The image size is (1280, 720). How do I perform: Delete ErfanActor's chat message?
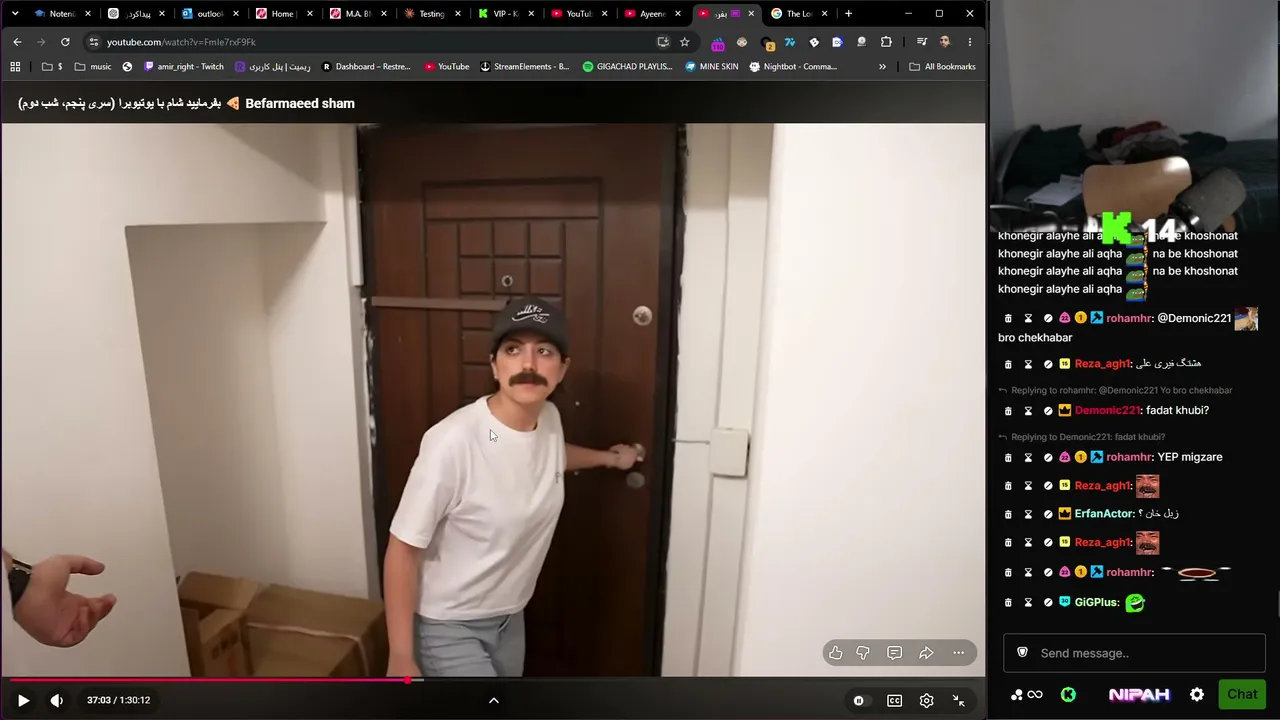pyautogui.click(x=1008, y=514)
